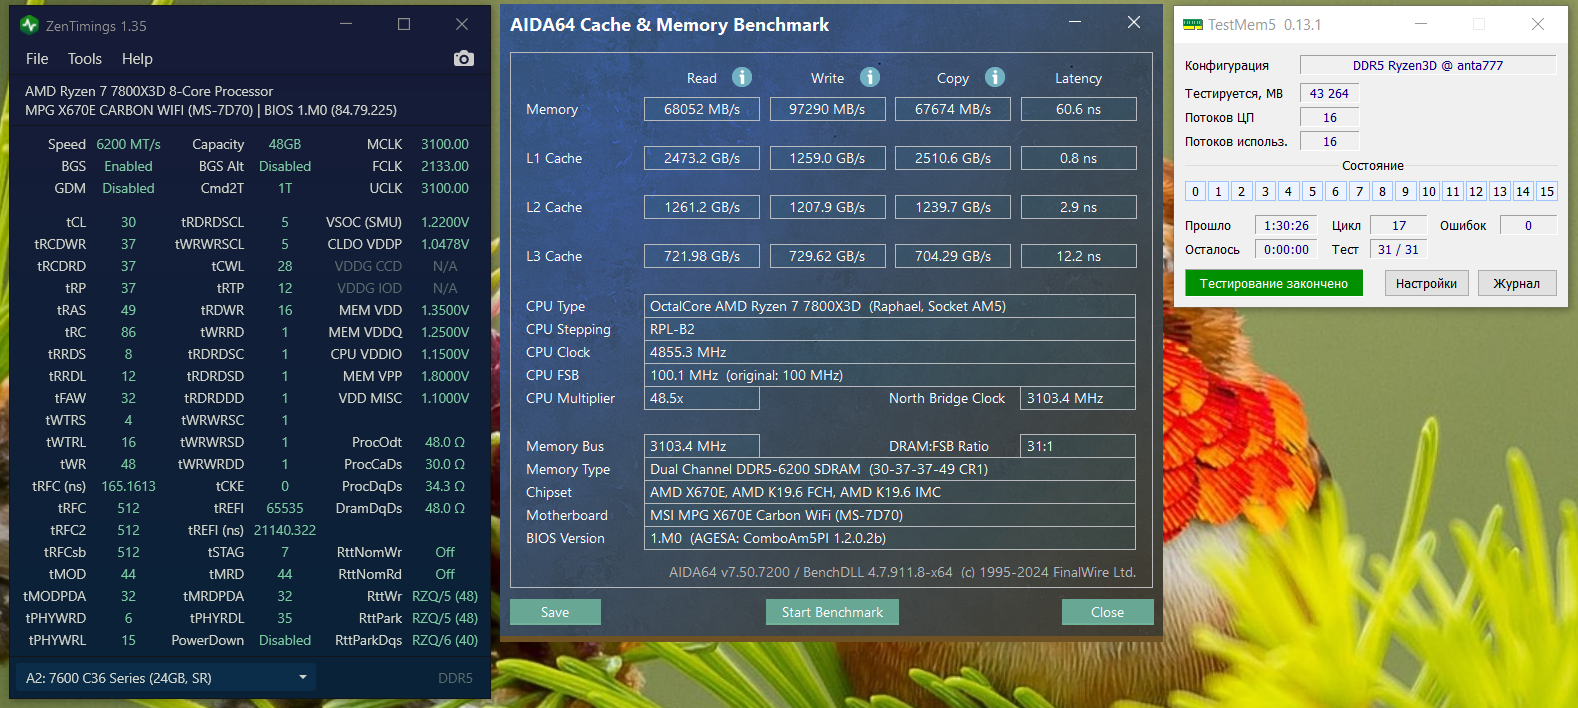Open Журнал log in TestMem5
Viewport: 1578px width, 708px height.
[x=1516, y=284]
